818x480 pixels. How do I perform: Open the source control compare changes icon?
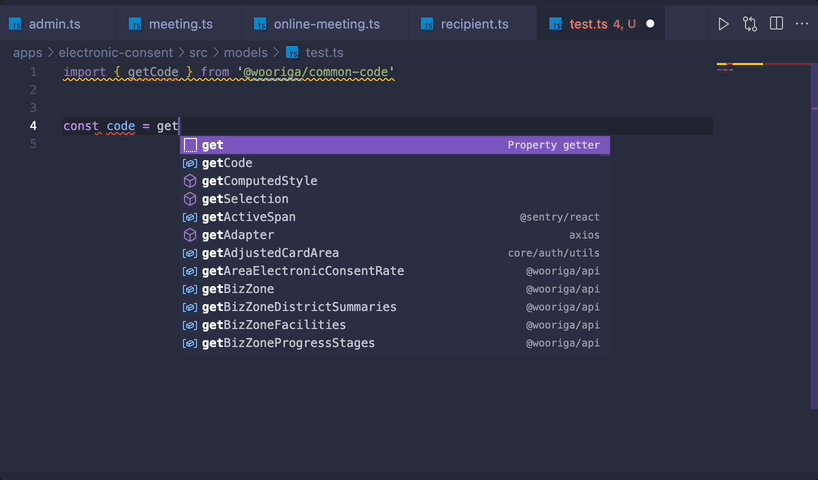tap(750, 23)
